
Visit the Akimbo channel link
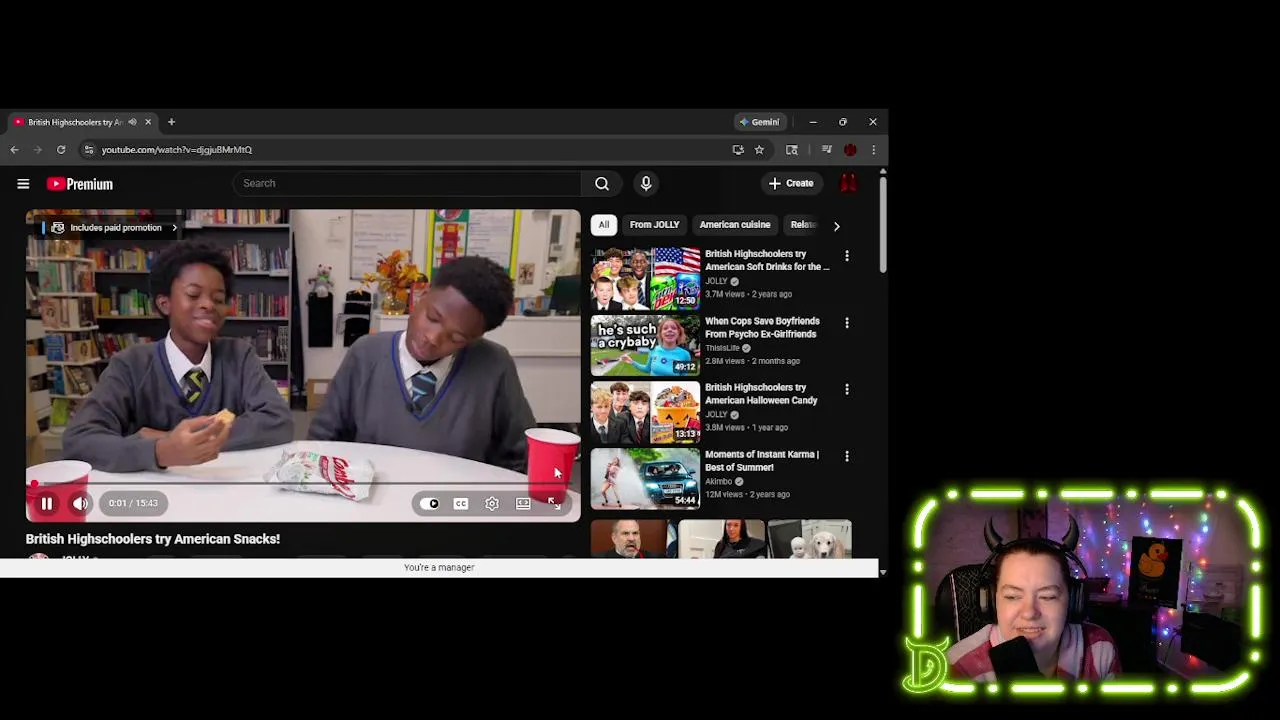coord(719,481)
